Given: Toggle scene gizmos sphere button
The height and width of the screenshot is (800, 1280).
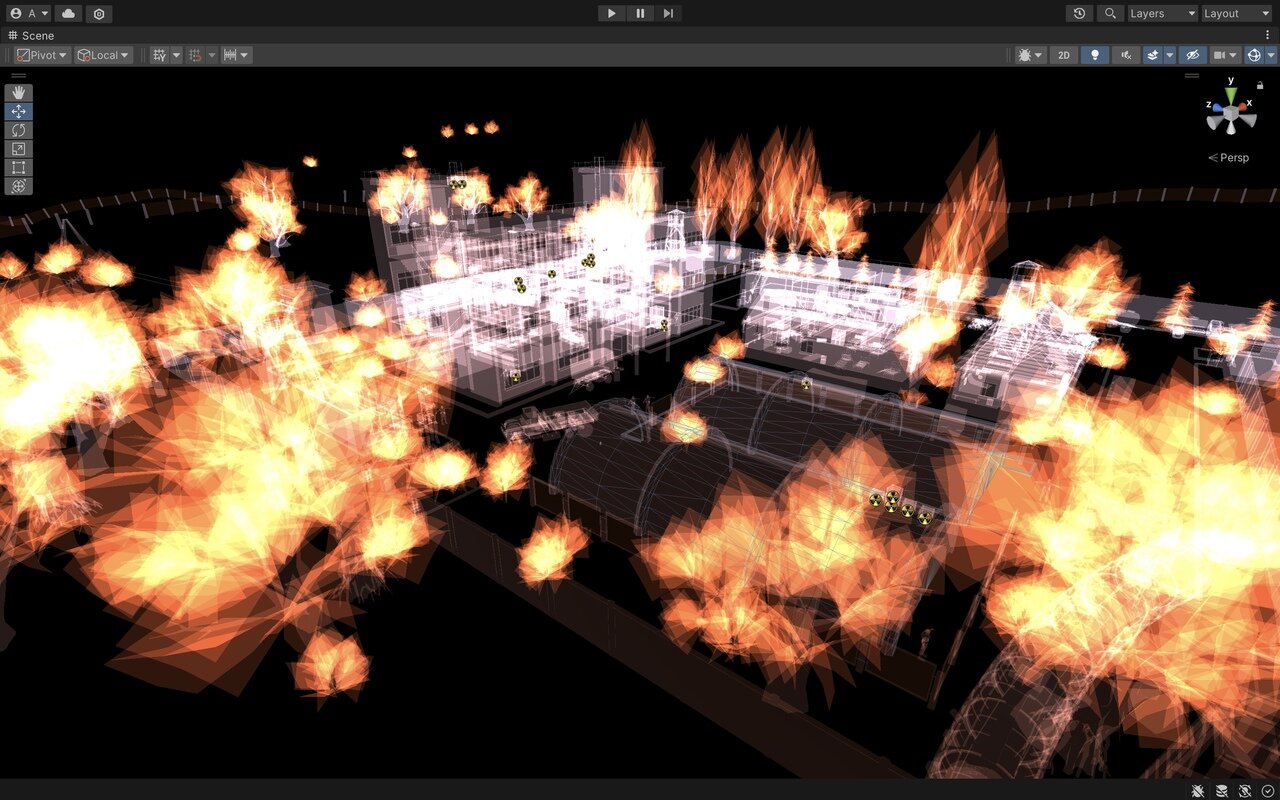Looking at the screenshot, I should coord(1254,55).
